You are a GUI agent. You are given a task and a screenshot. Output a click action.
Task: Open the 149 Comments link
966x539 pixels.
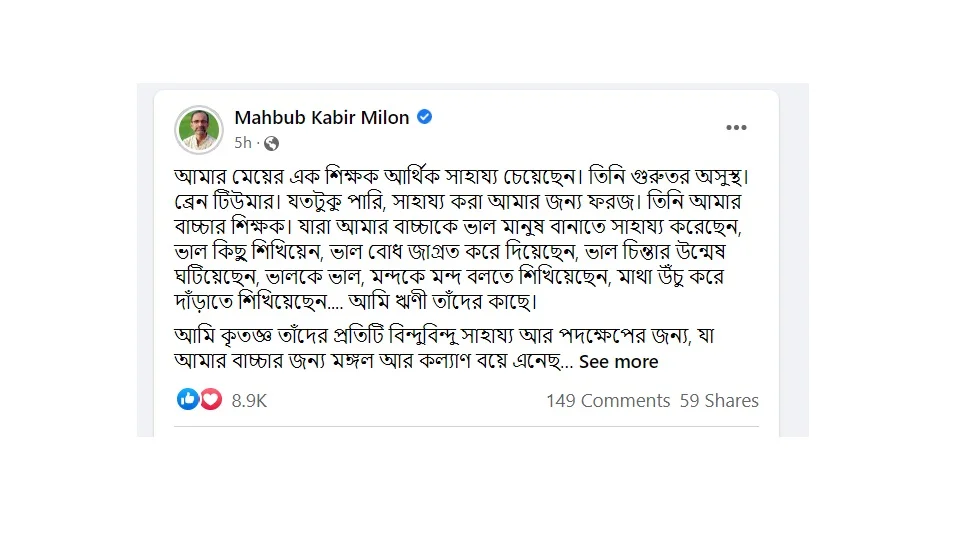(x=608, y=400)
